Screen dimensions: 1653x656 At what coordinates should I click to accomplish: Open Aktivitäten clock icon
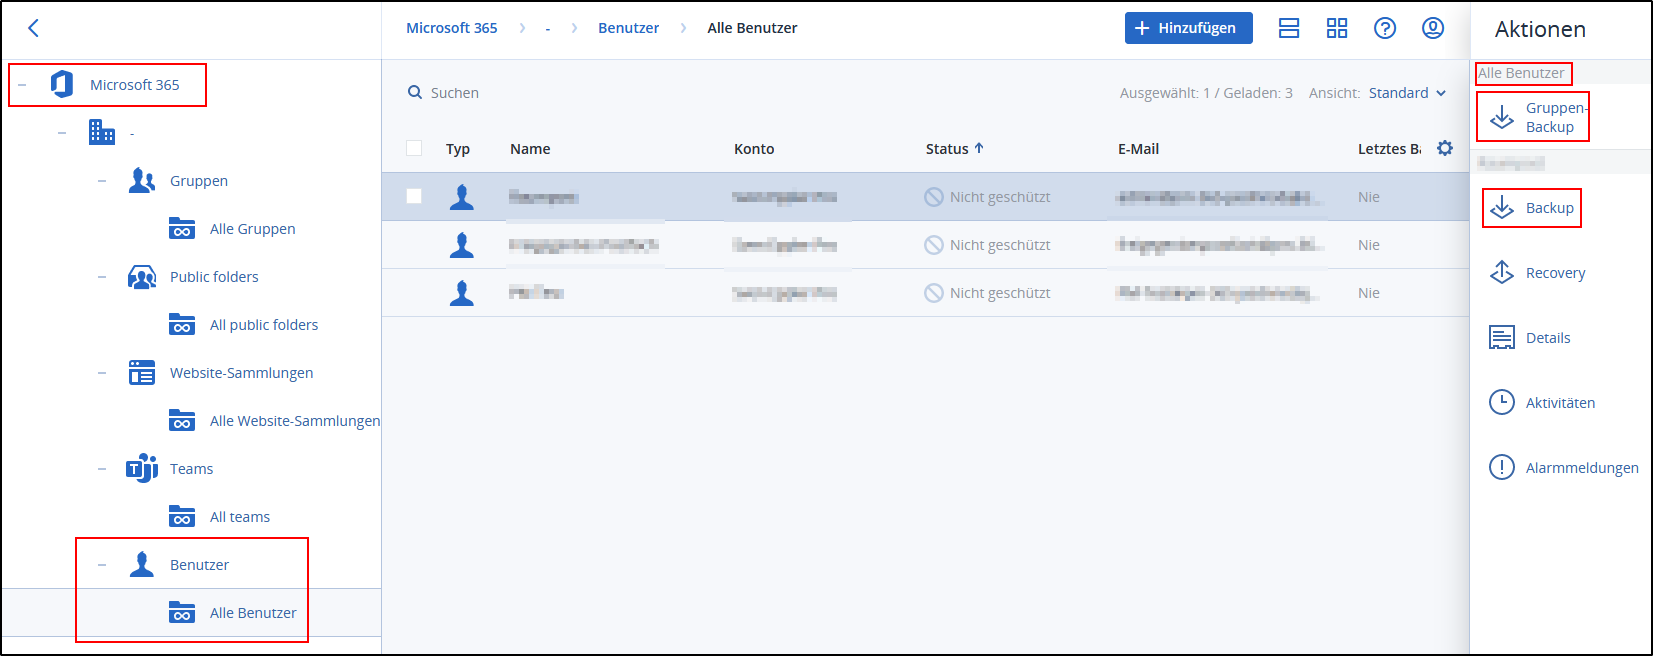(x=1502, y=402)
